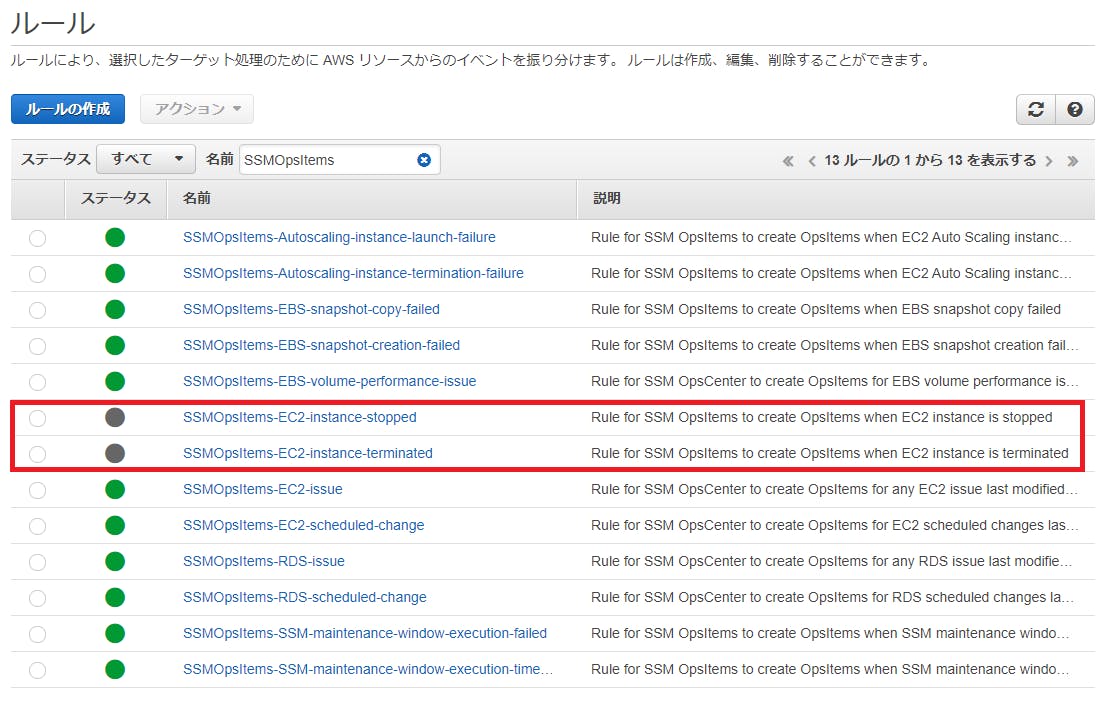Open SSMOpsItems-SSM-maintenance-window-execution-time rule link
The image size is (1099, 702).
pyautogui.click(x=368, y=669)
